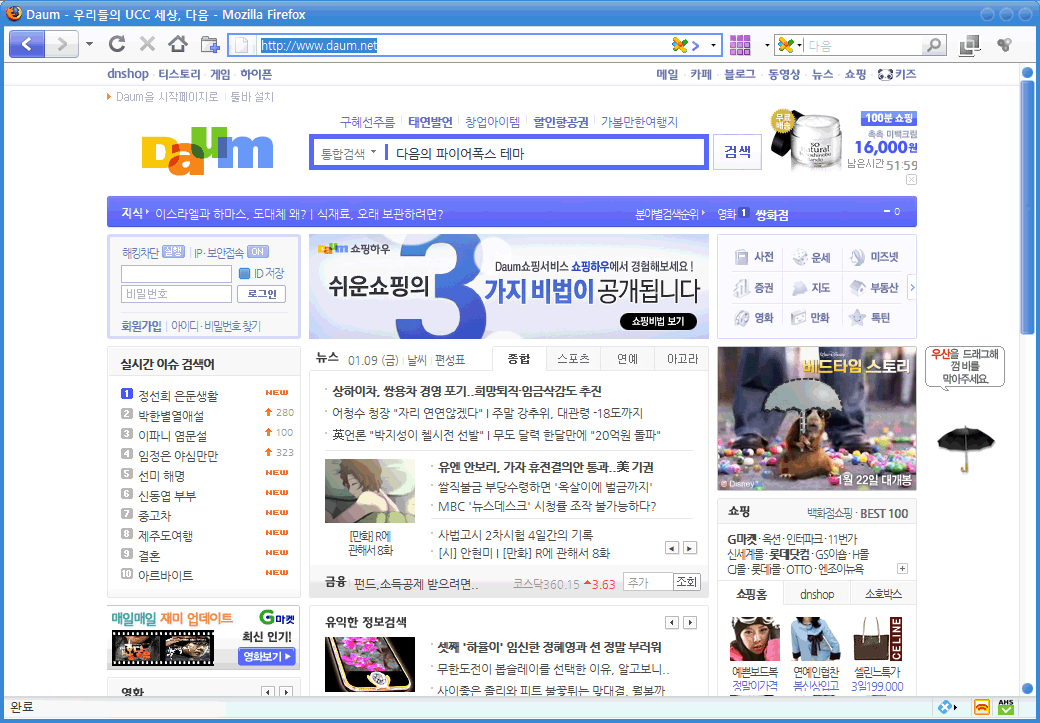Select the 스포츠 news tab
1040x723 pixels.
click(x=573, y=359)
